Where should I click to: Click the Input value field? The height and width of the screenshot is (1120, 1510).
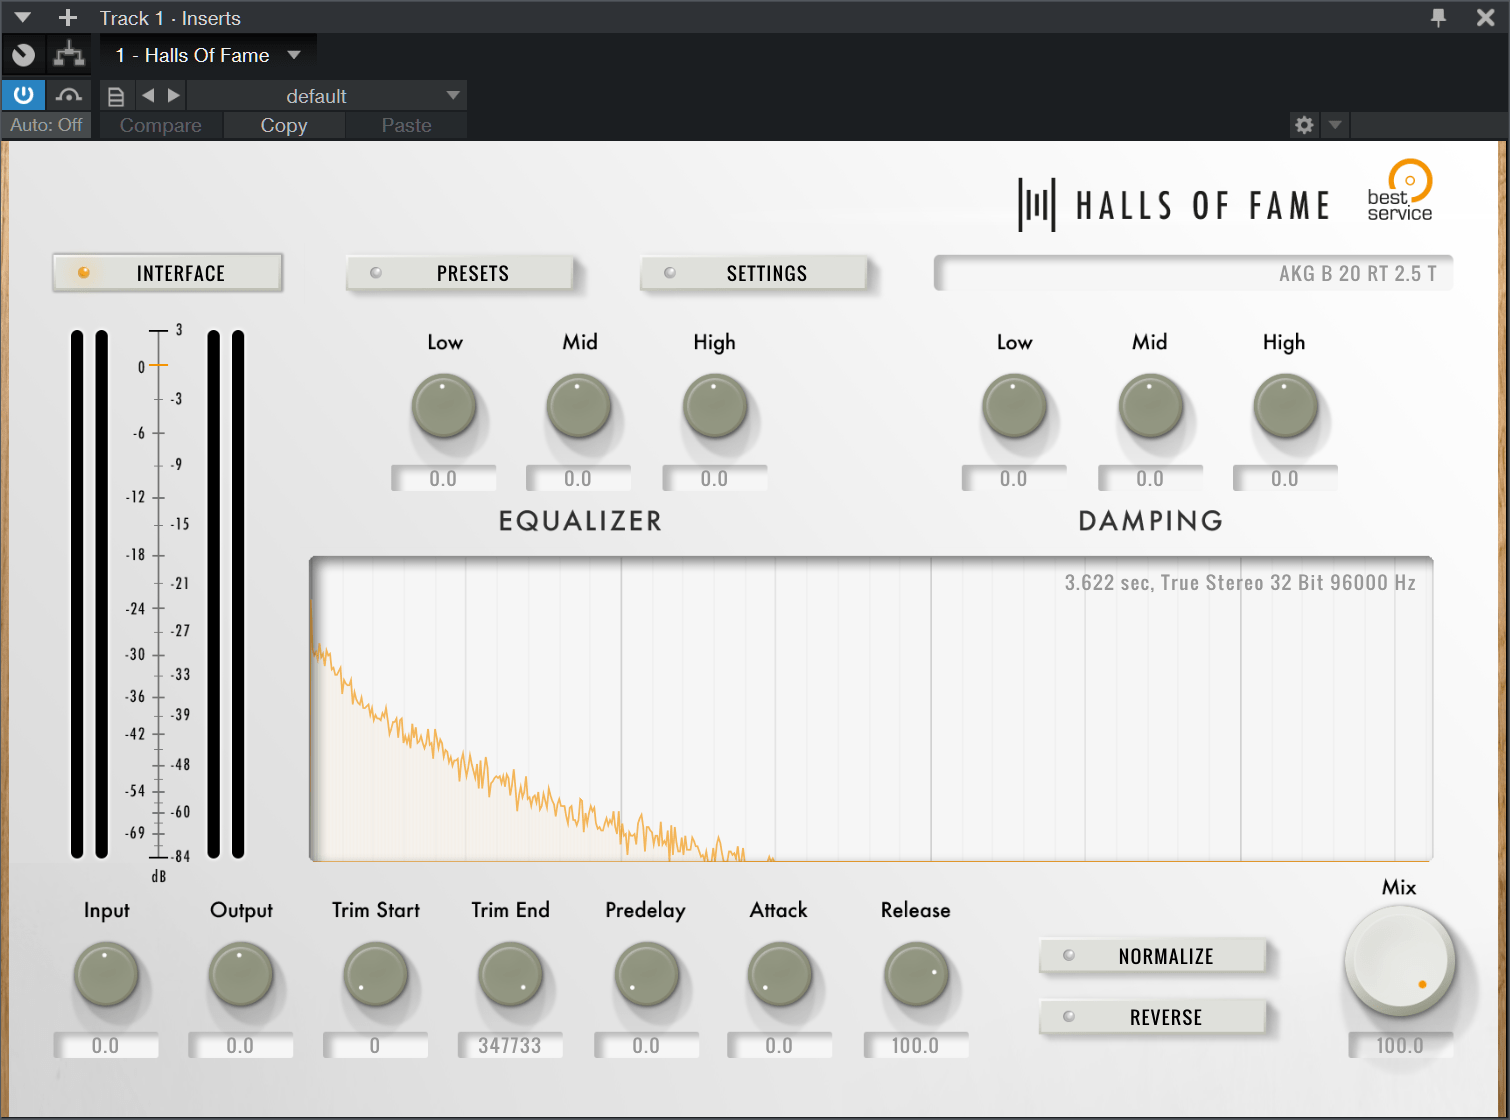tap(106, 1045)
